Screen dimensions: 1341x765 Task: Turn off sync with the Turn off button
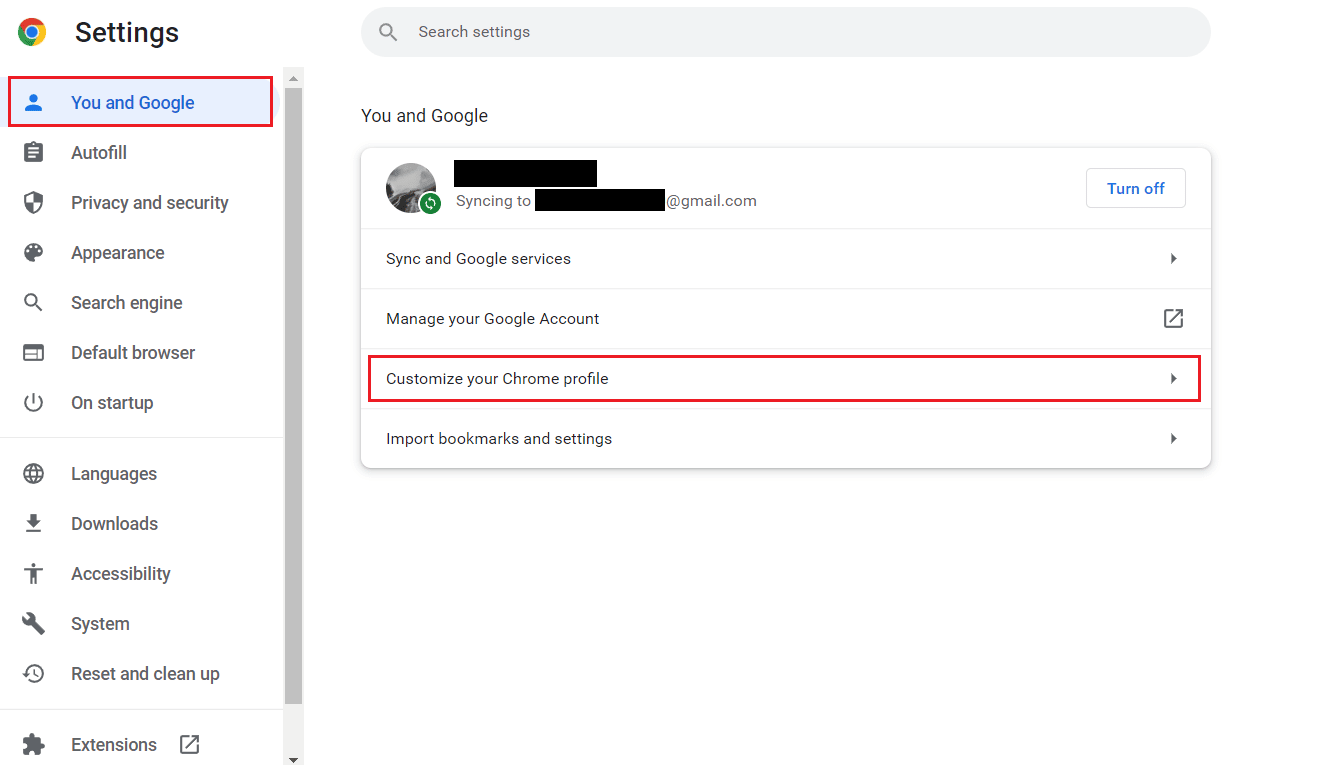point(1136,188)
